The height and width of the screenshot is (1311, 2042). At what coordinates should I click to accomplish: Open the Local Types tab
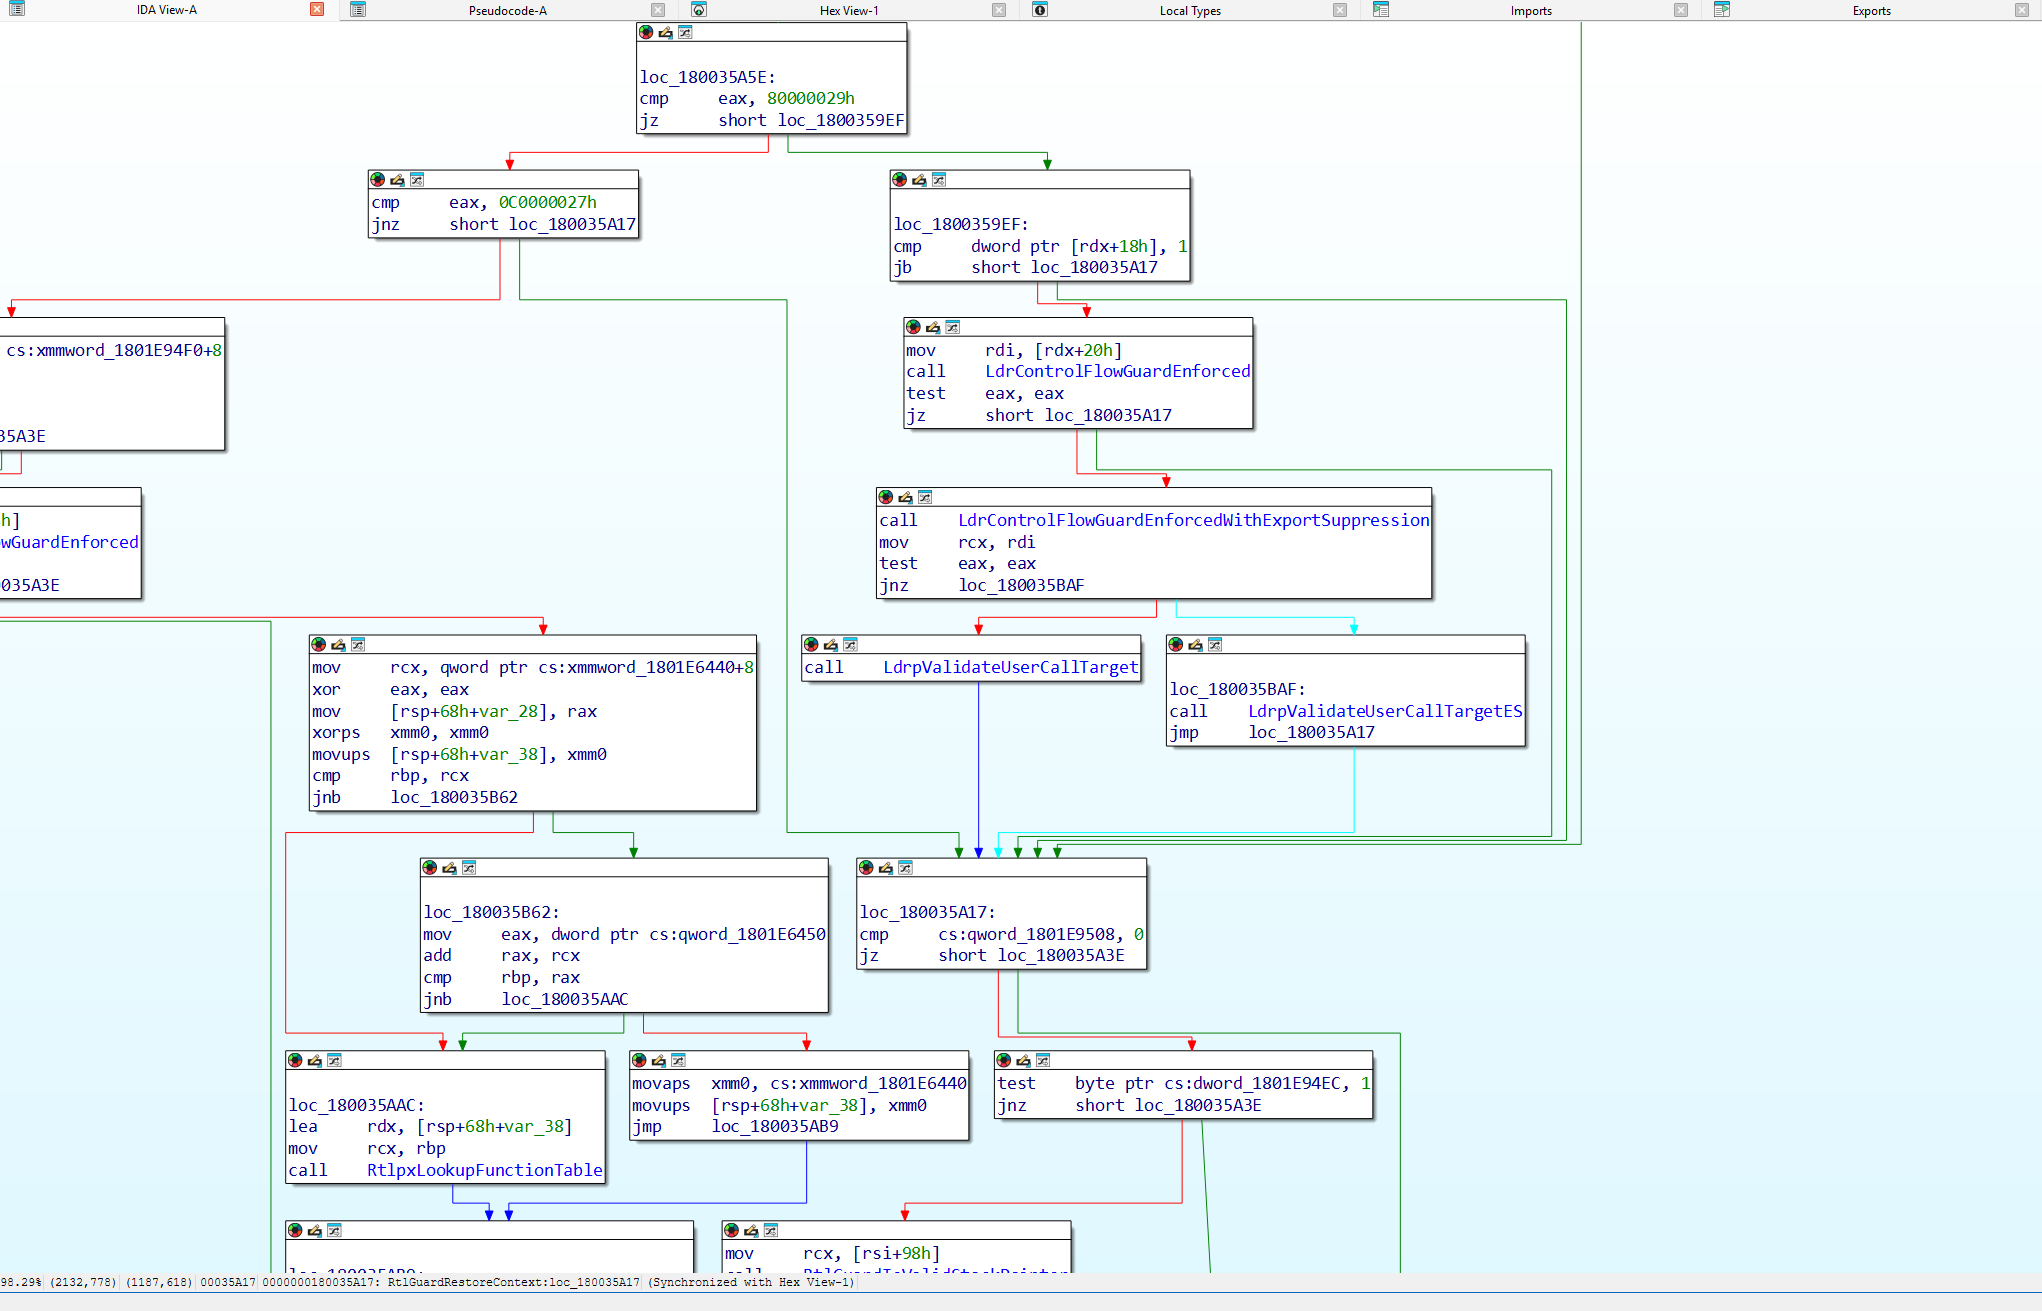(1190, 10)
